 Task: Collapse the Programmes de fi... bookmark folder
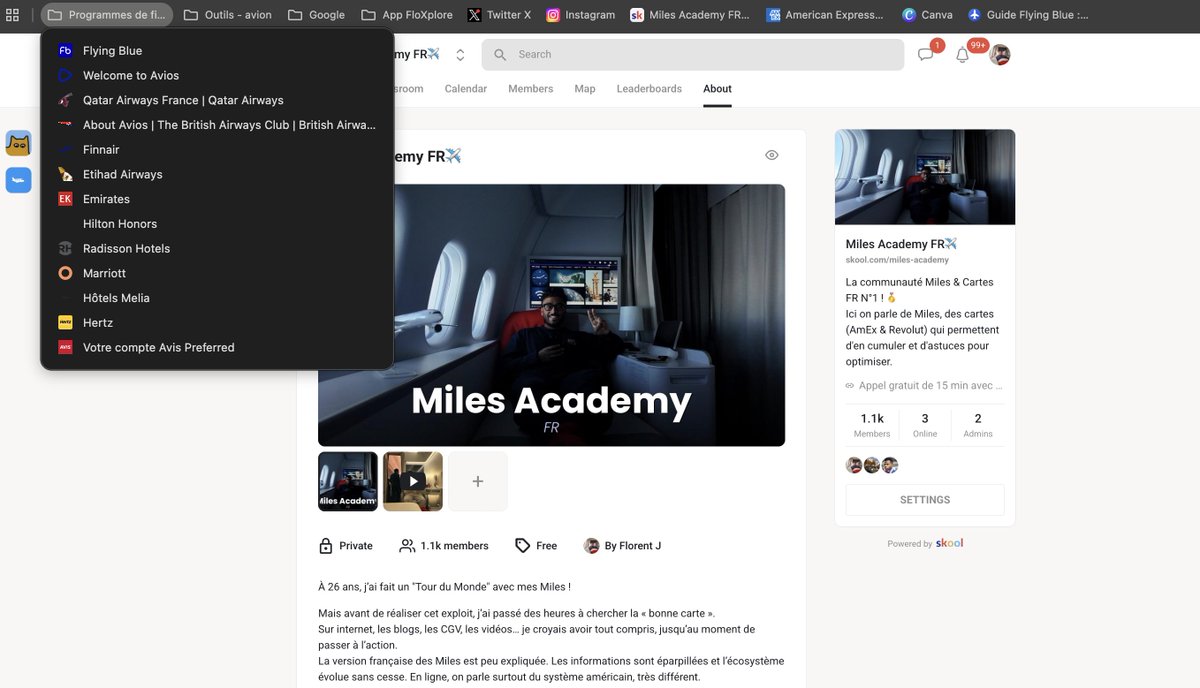(x=107, y=15)
